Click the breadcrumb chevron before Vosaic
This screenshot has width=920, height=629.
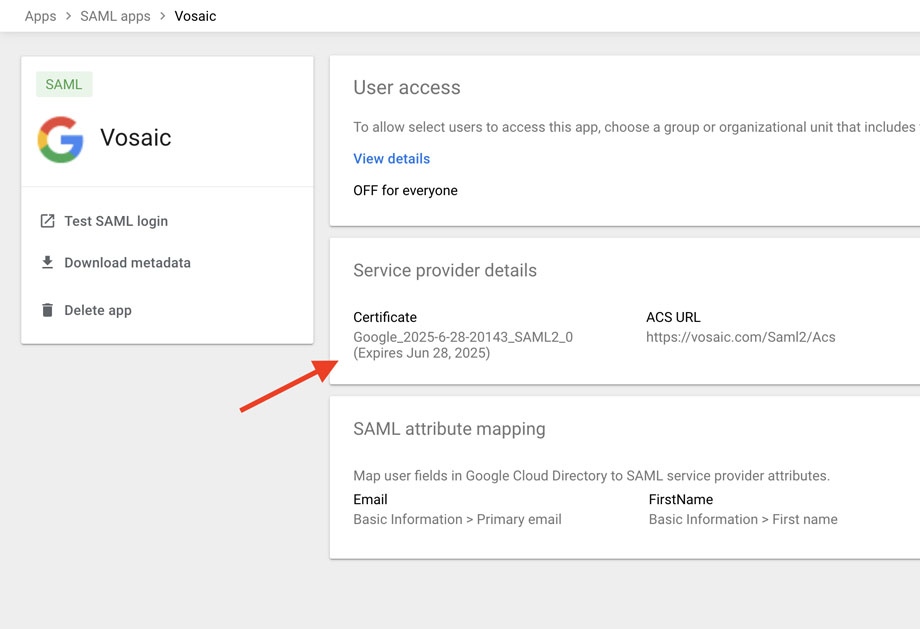[163, 16]
